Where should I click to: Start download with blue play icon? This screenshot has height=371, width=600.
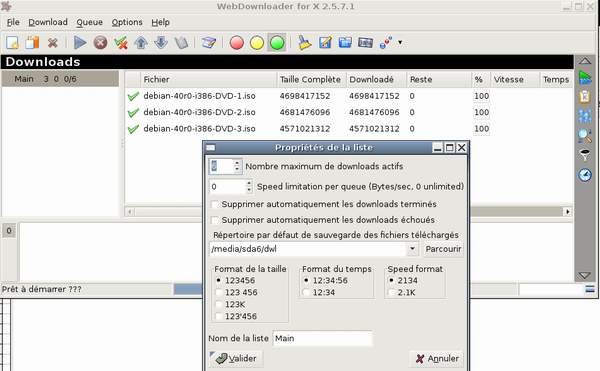(80, 42)
